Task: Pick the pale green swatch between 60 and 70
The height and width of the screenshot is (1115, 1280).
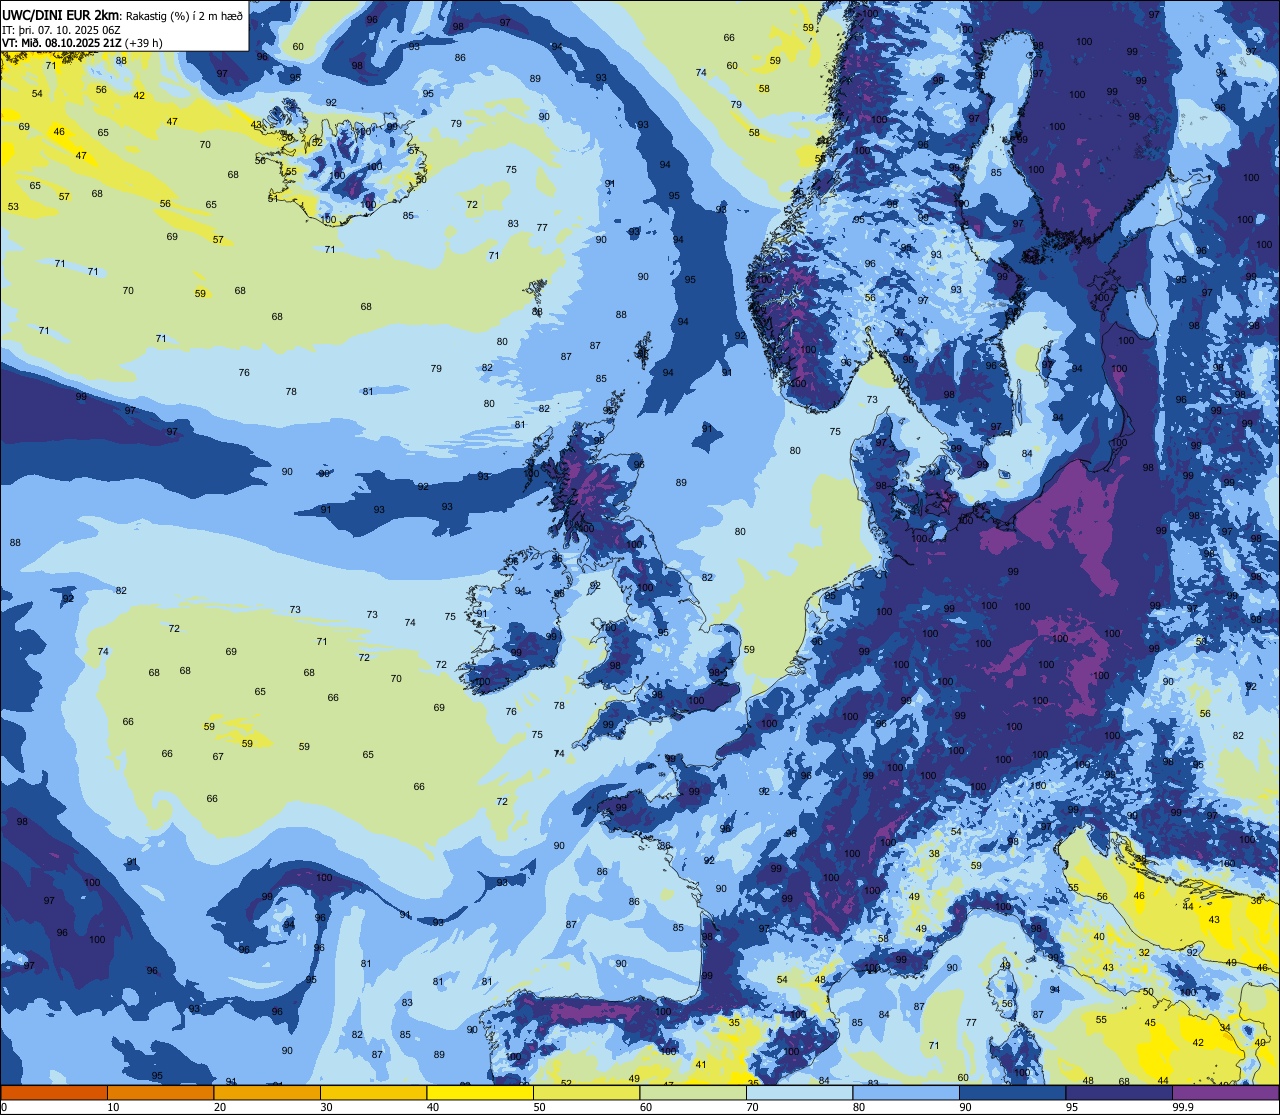Action: click(x=693, y=1092)
